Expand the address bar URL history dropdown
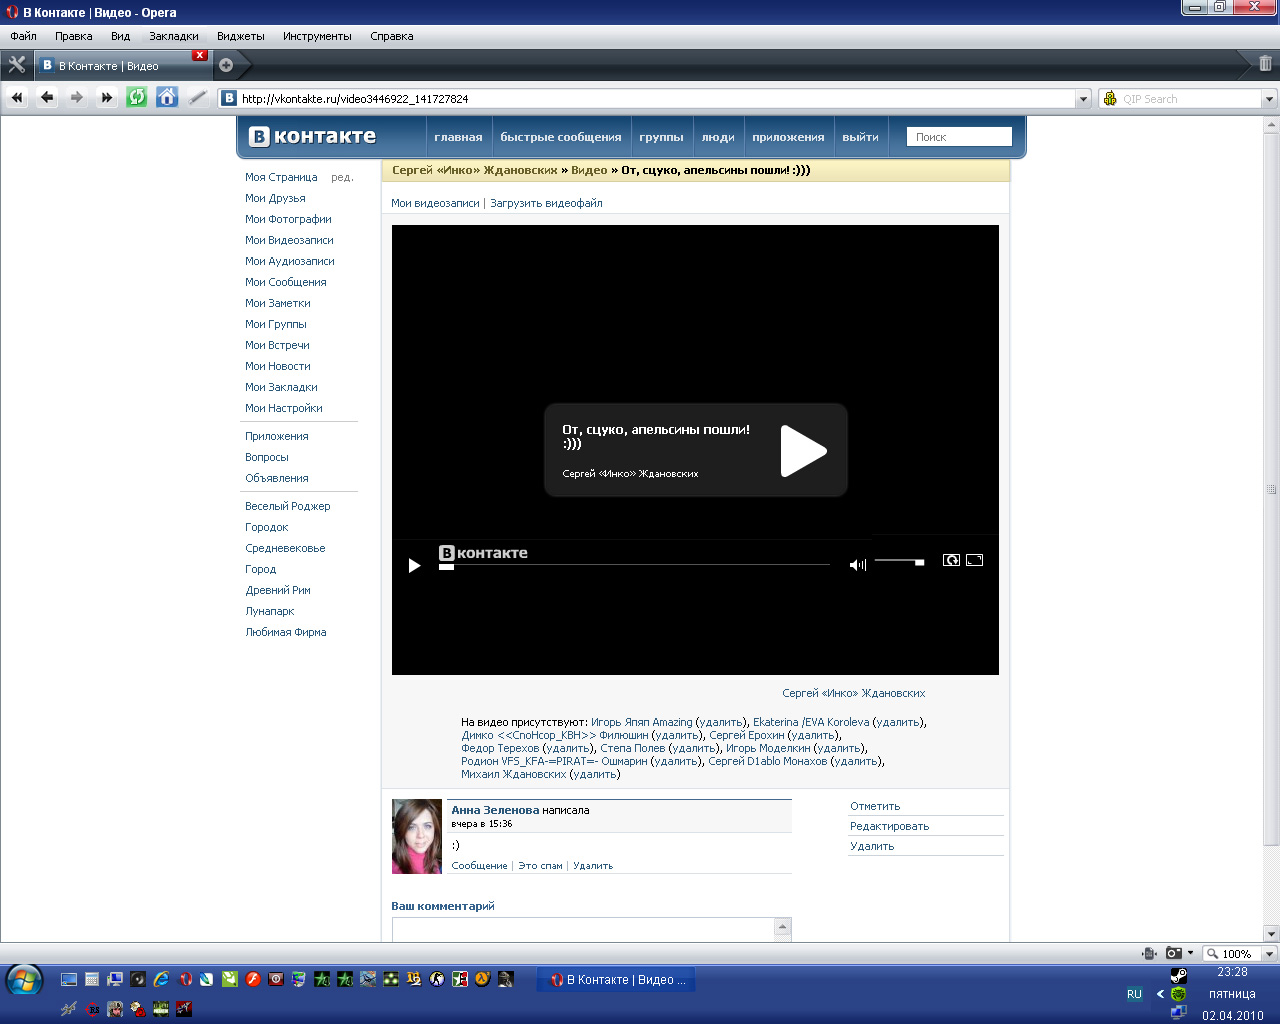 [x=1083, y=99]
